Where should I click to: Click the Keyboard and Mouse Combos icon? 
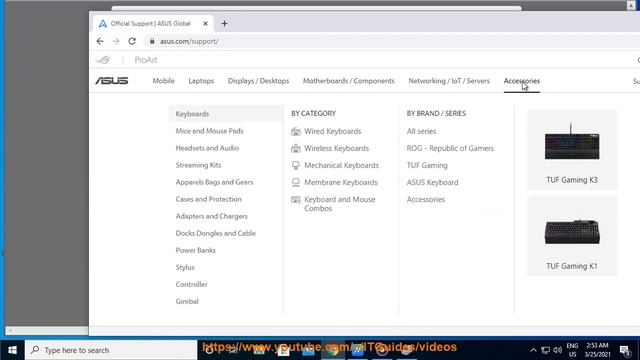coord(296,200)
